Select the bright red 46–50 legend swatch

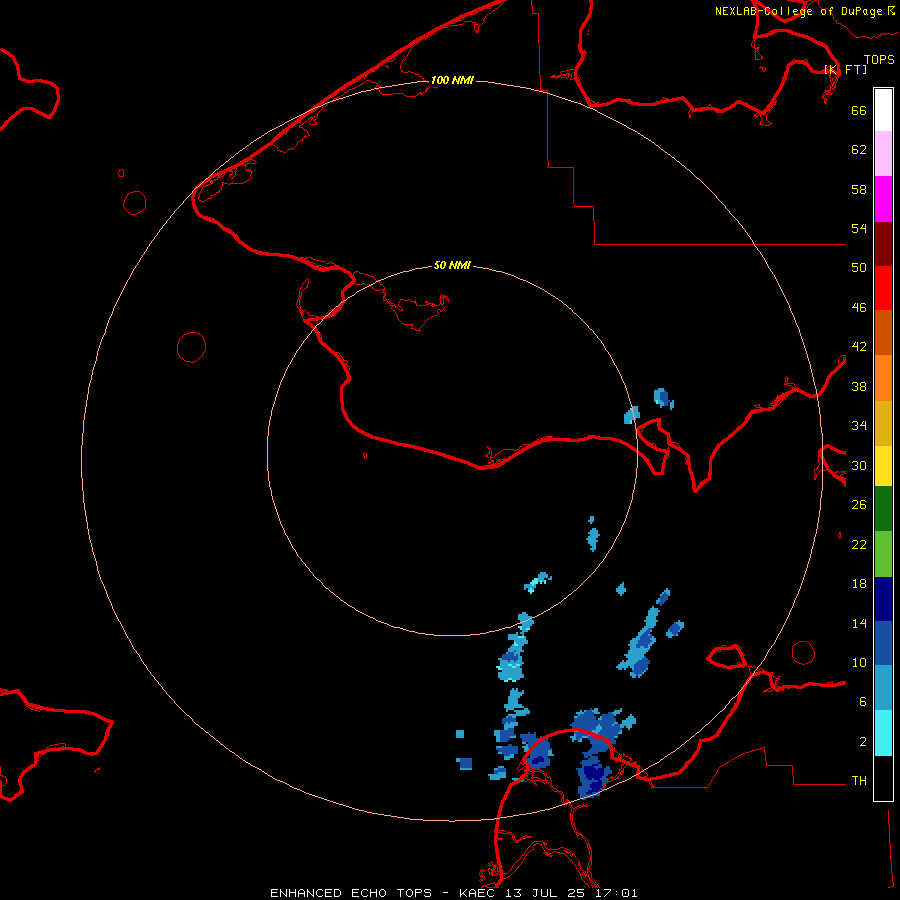pyautogui.click(x=883, y=288)
